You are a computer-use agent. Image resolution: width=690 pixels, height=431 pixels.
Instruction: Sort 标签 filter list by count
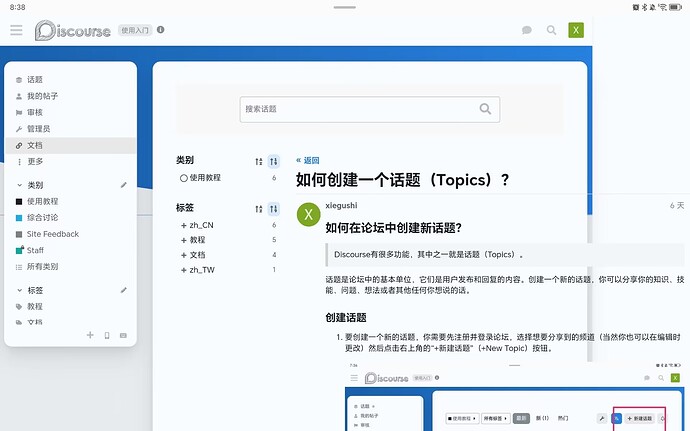[x=274, y=209]
